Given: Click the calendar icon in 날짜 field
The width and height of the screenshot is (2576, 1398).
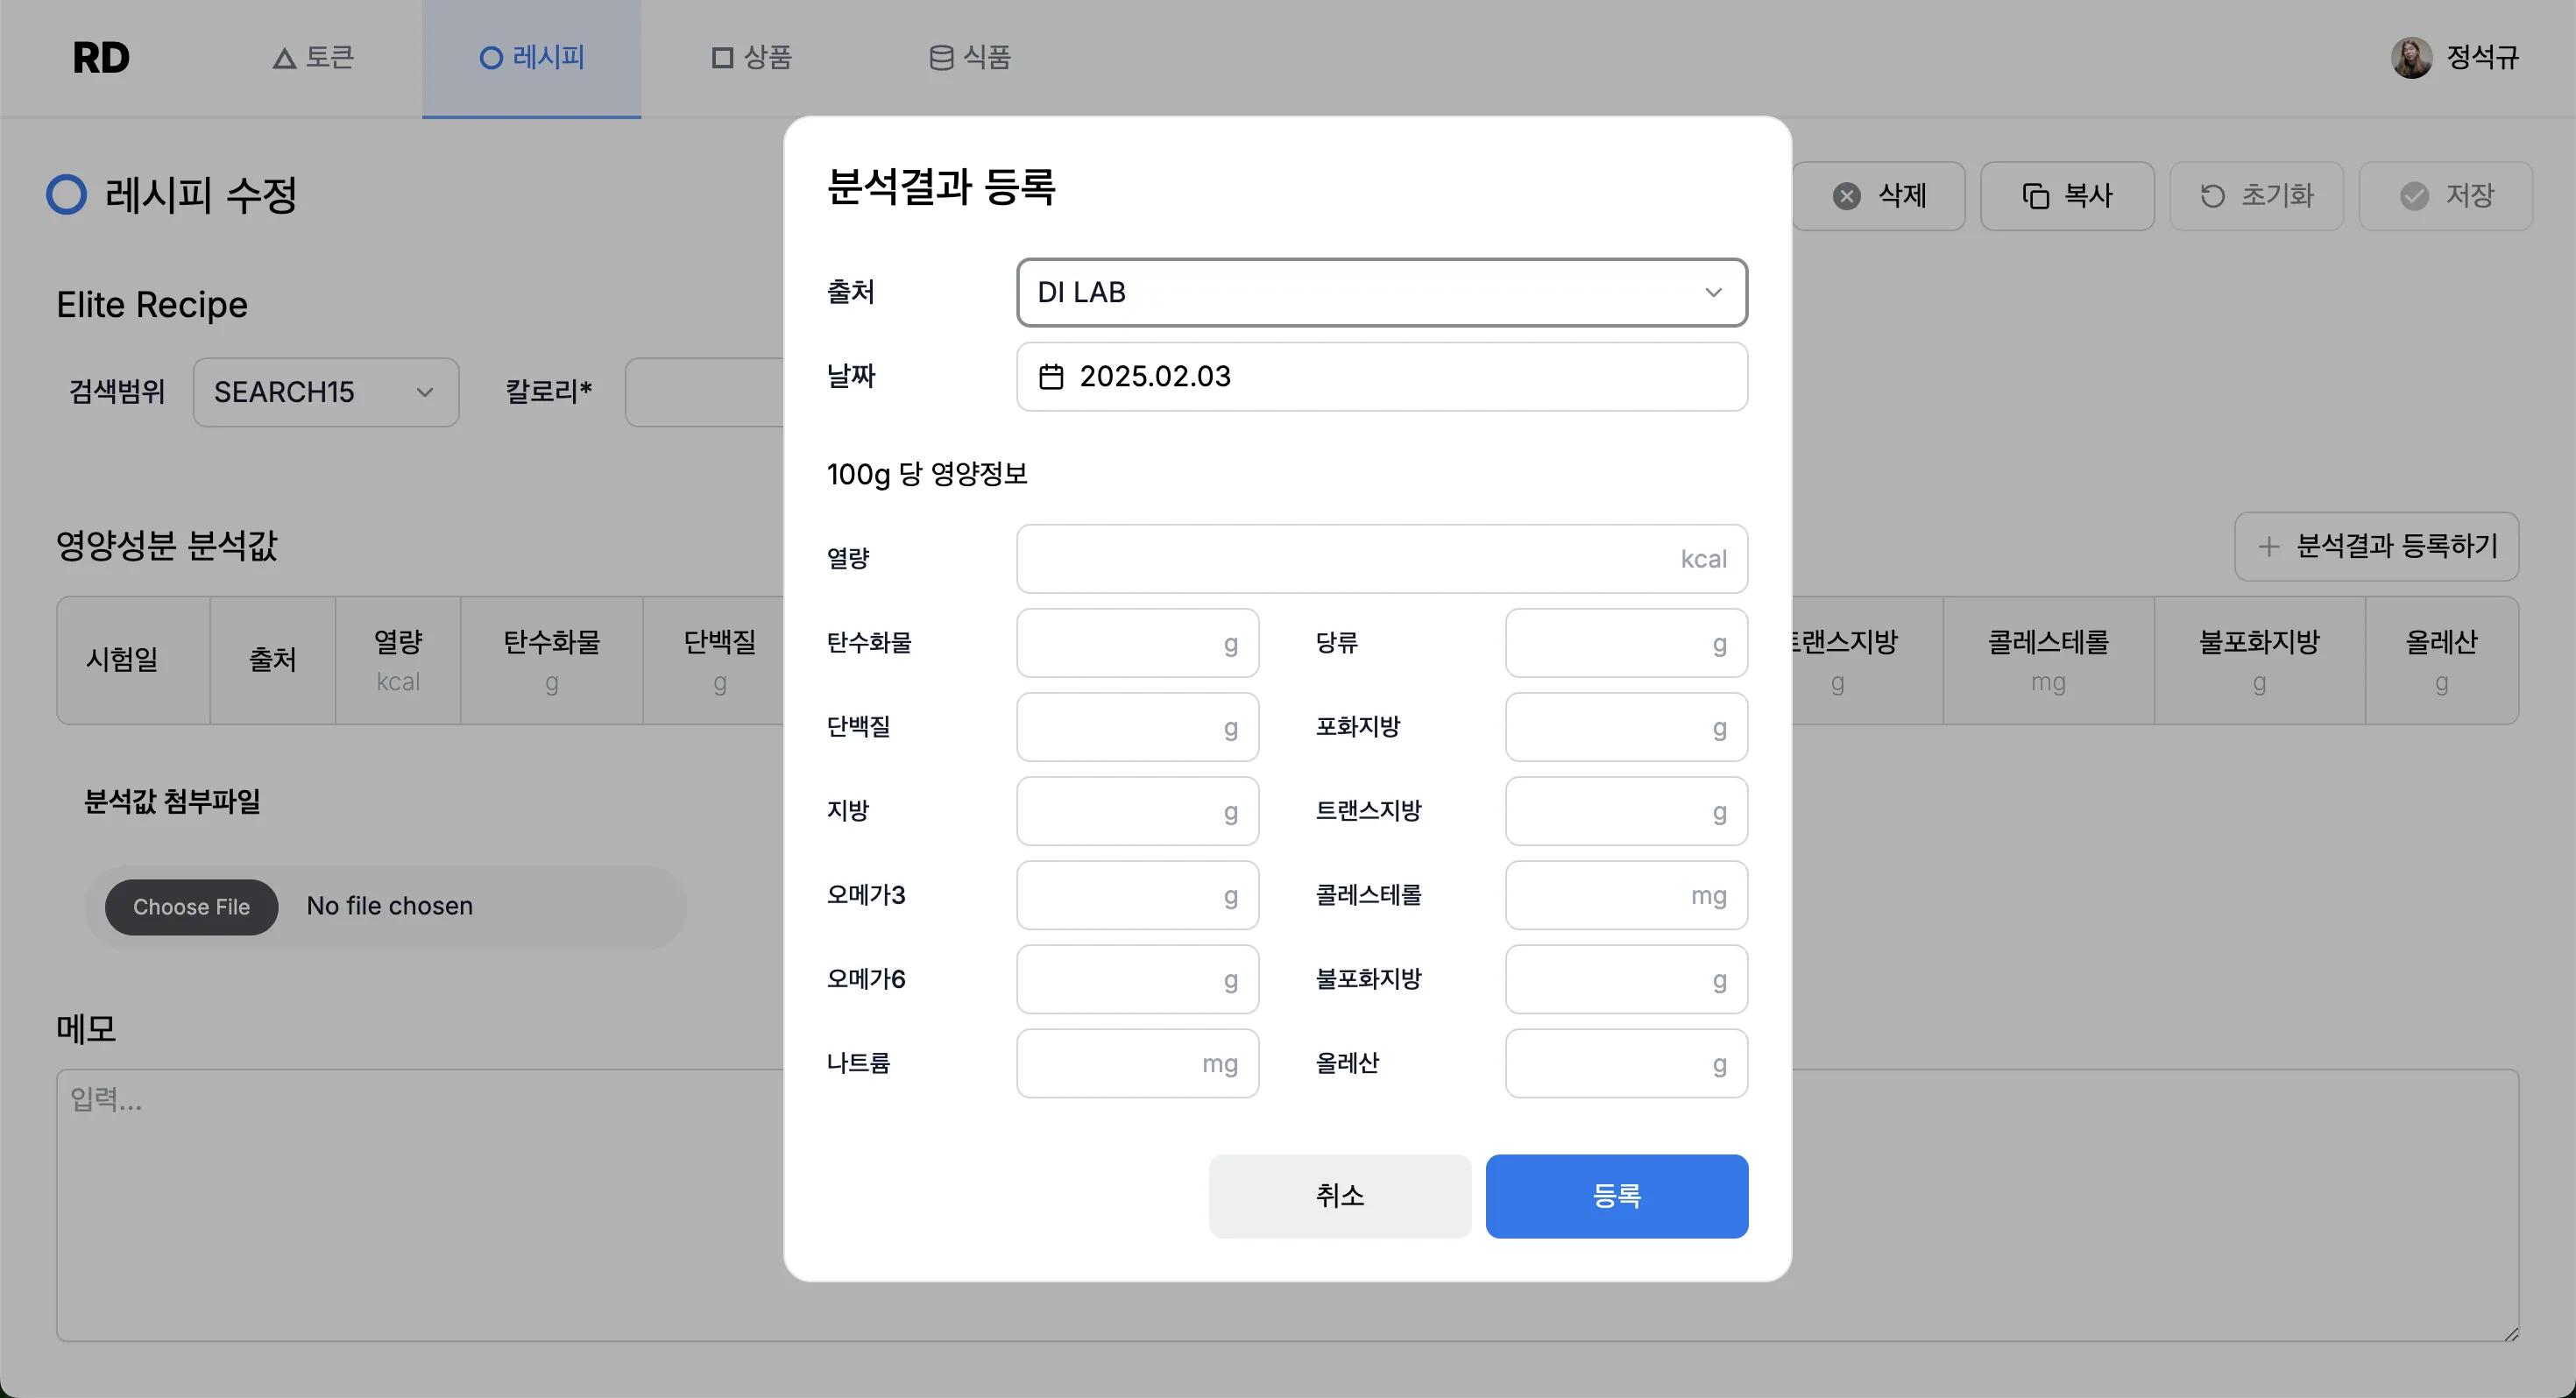Looking at the screenshot, I should [1050, 377].
